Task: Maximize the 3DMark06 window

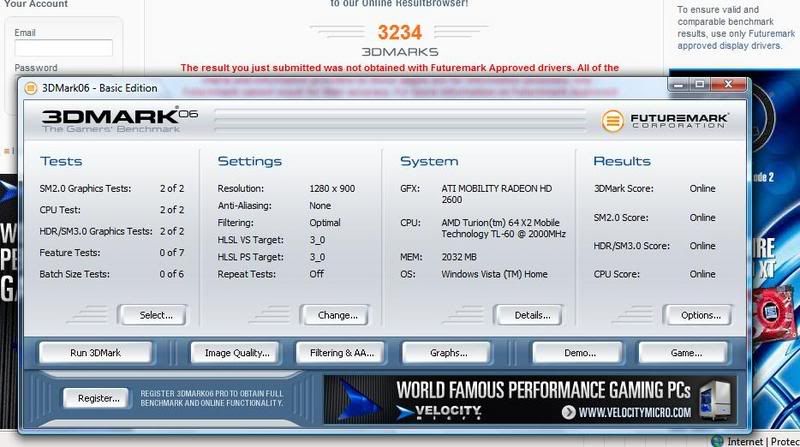Action: point(699,84)
